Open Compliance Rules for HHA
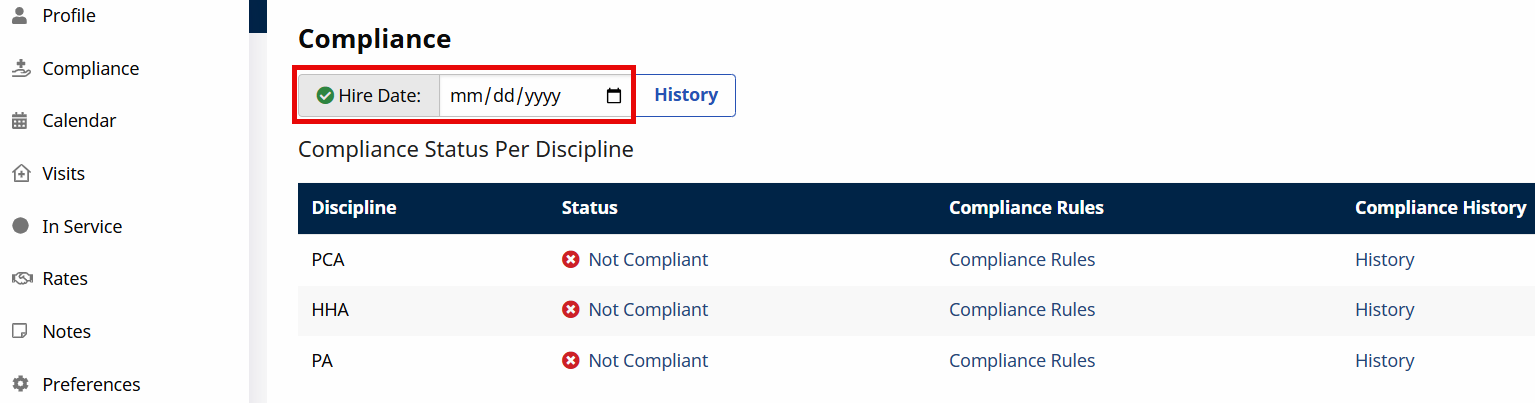Screen dimensions: 1535x403 (x=1022, y=310)
